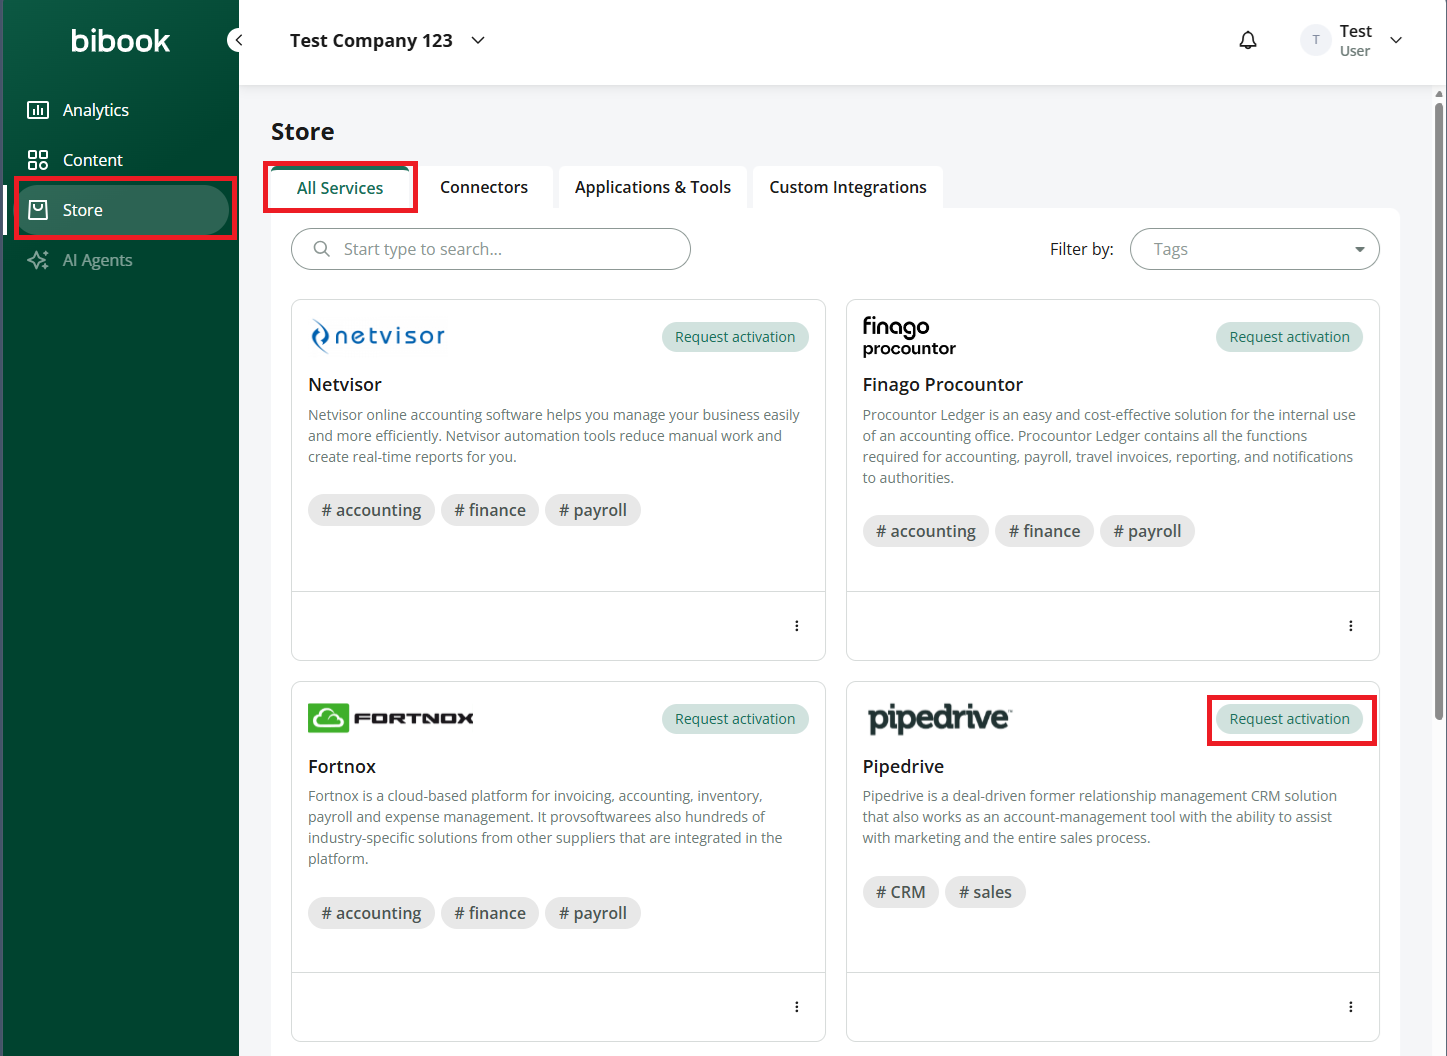Click Pipedrive's # sales tag
Screen dimensions: 1447x1056
point(985,892)
